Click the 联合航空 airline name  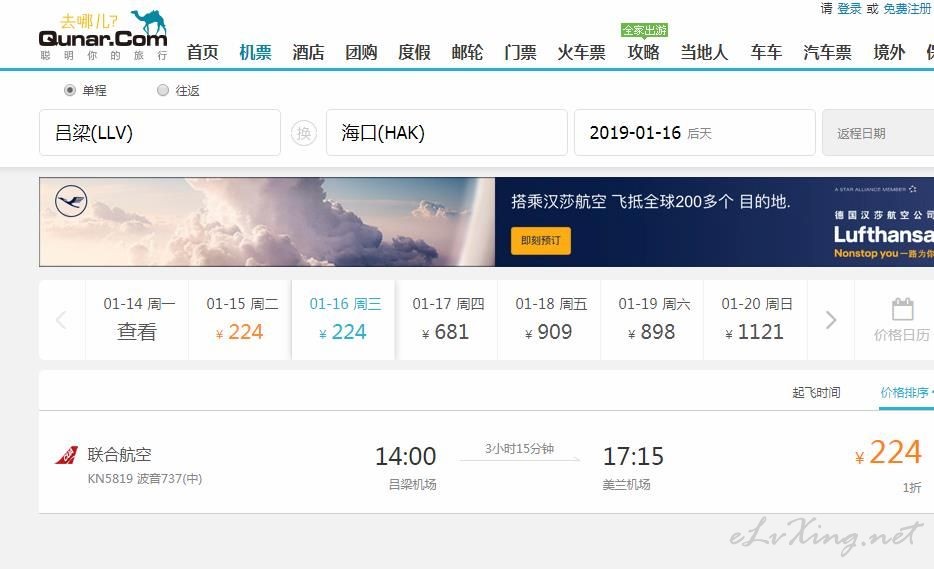click(x=120, y=455)
